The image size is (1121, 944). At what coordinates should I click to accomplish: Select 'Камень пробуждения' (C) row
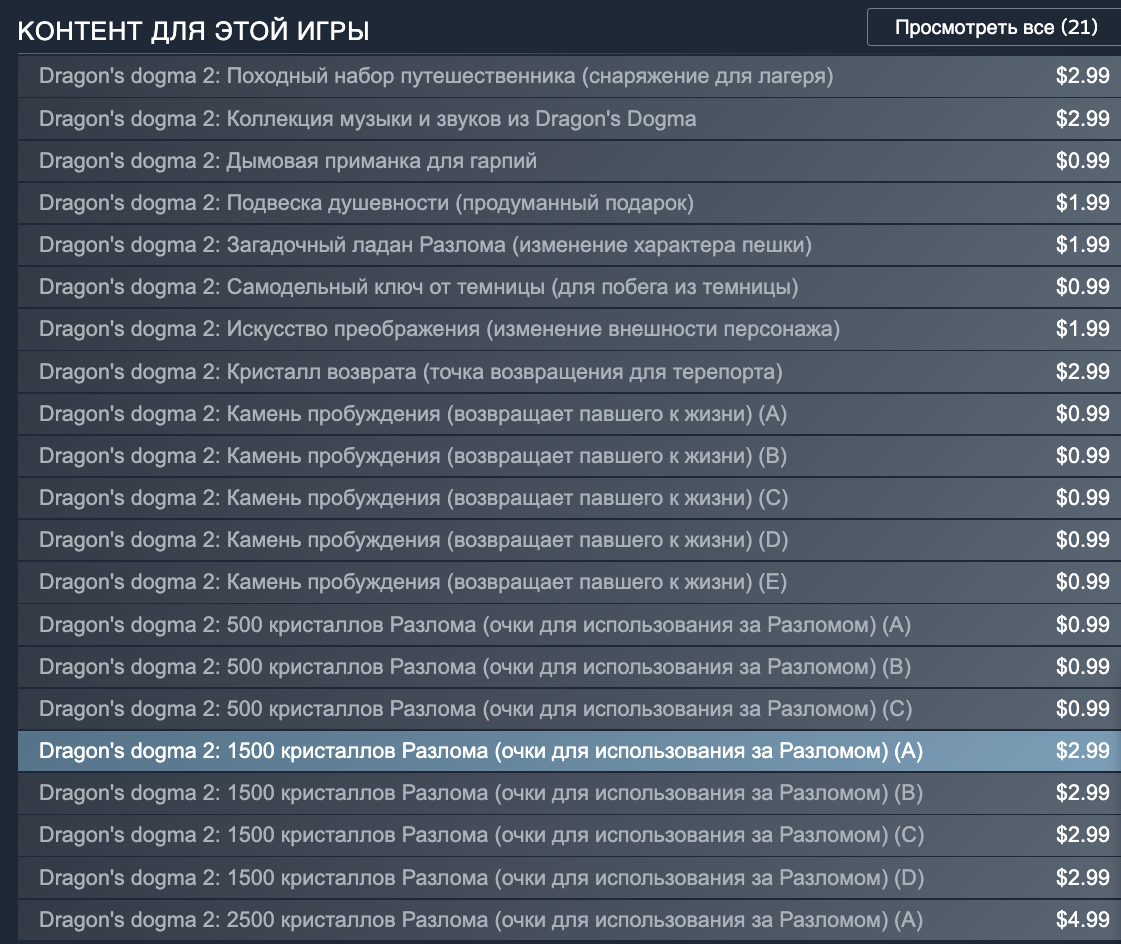pos(569,498)
